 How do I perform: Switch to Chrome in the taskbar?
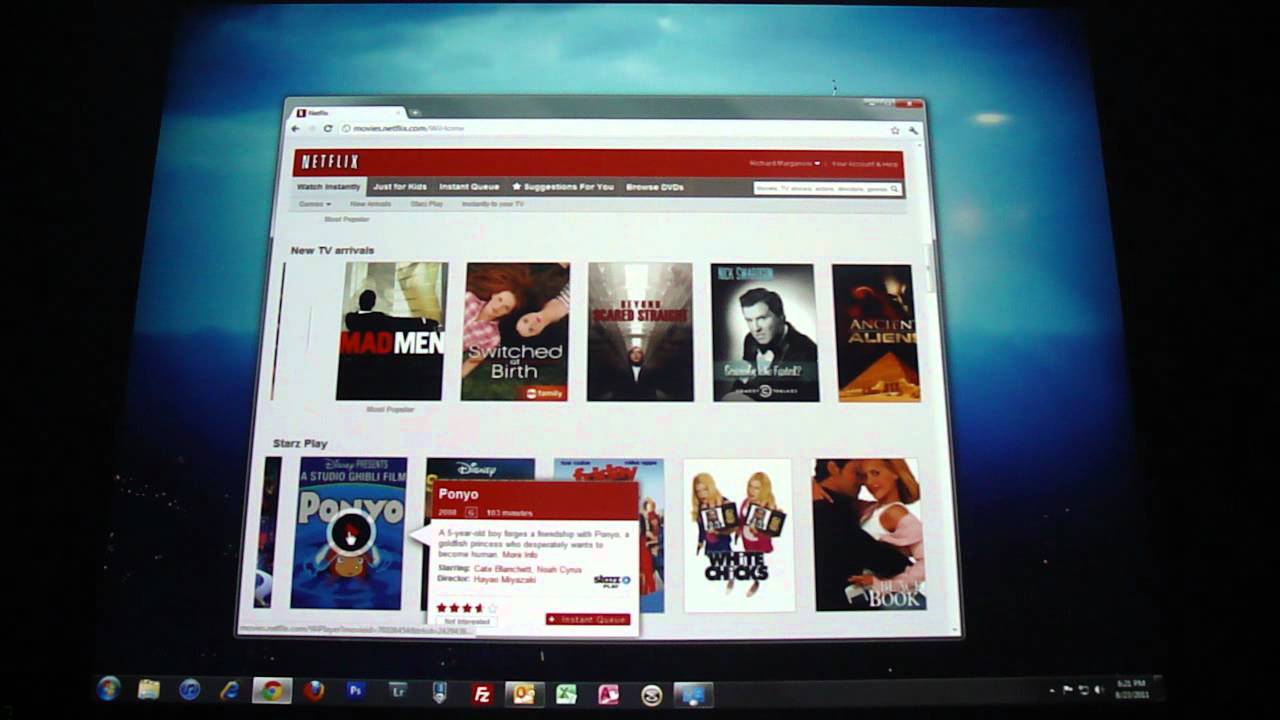tap(271, 691)
